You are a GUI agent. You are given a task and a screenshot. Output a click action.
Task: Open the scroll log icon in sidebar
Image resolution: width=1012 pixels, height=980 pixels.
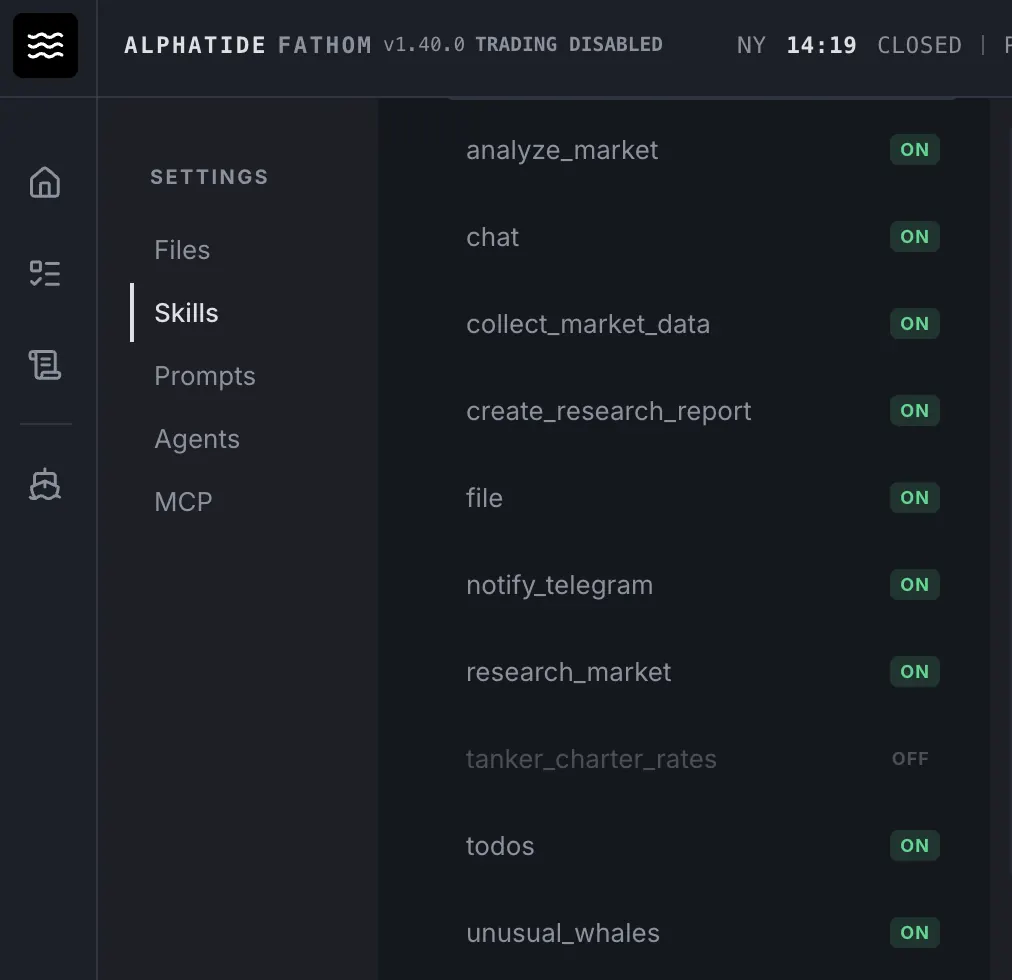click(x=45, y=365)
